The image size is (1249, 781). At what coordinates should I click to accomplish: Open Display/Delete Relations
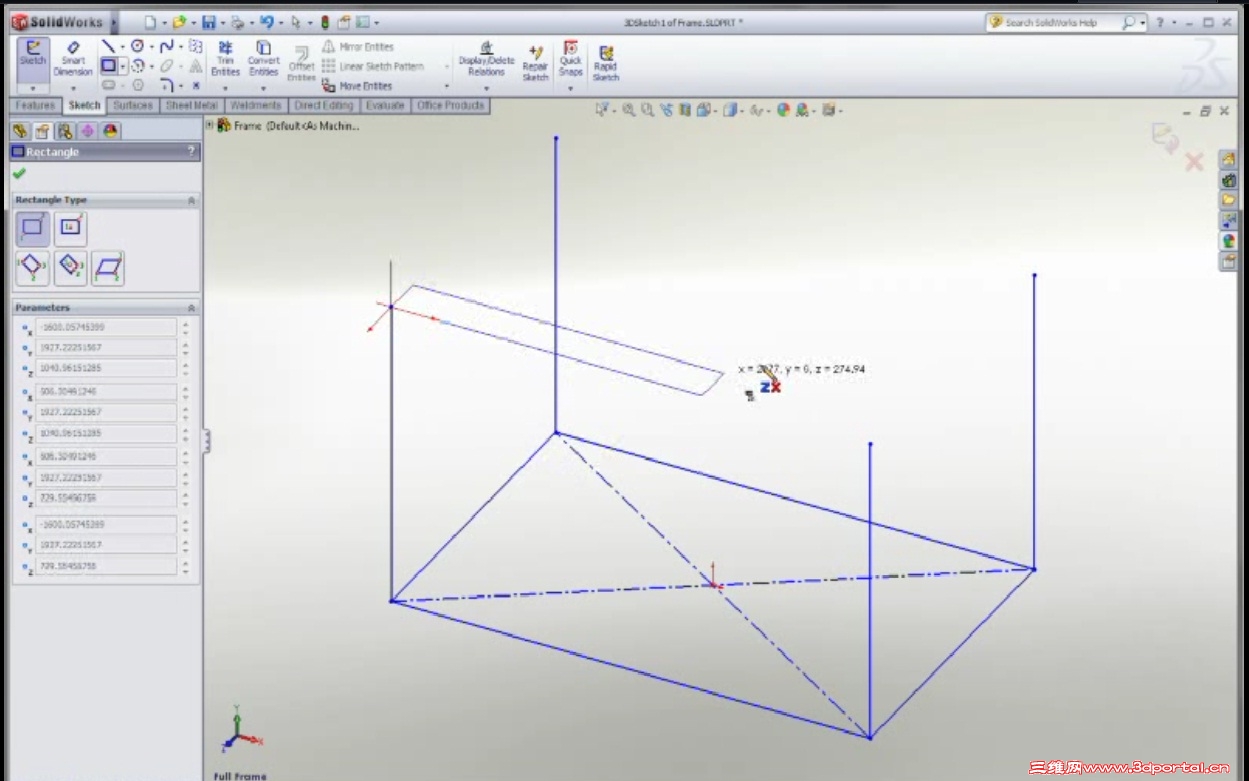pyautogui.click(x=486, y=59)
